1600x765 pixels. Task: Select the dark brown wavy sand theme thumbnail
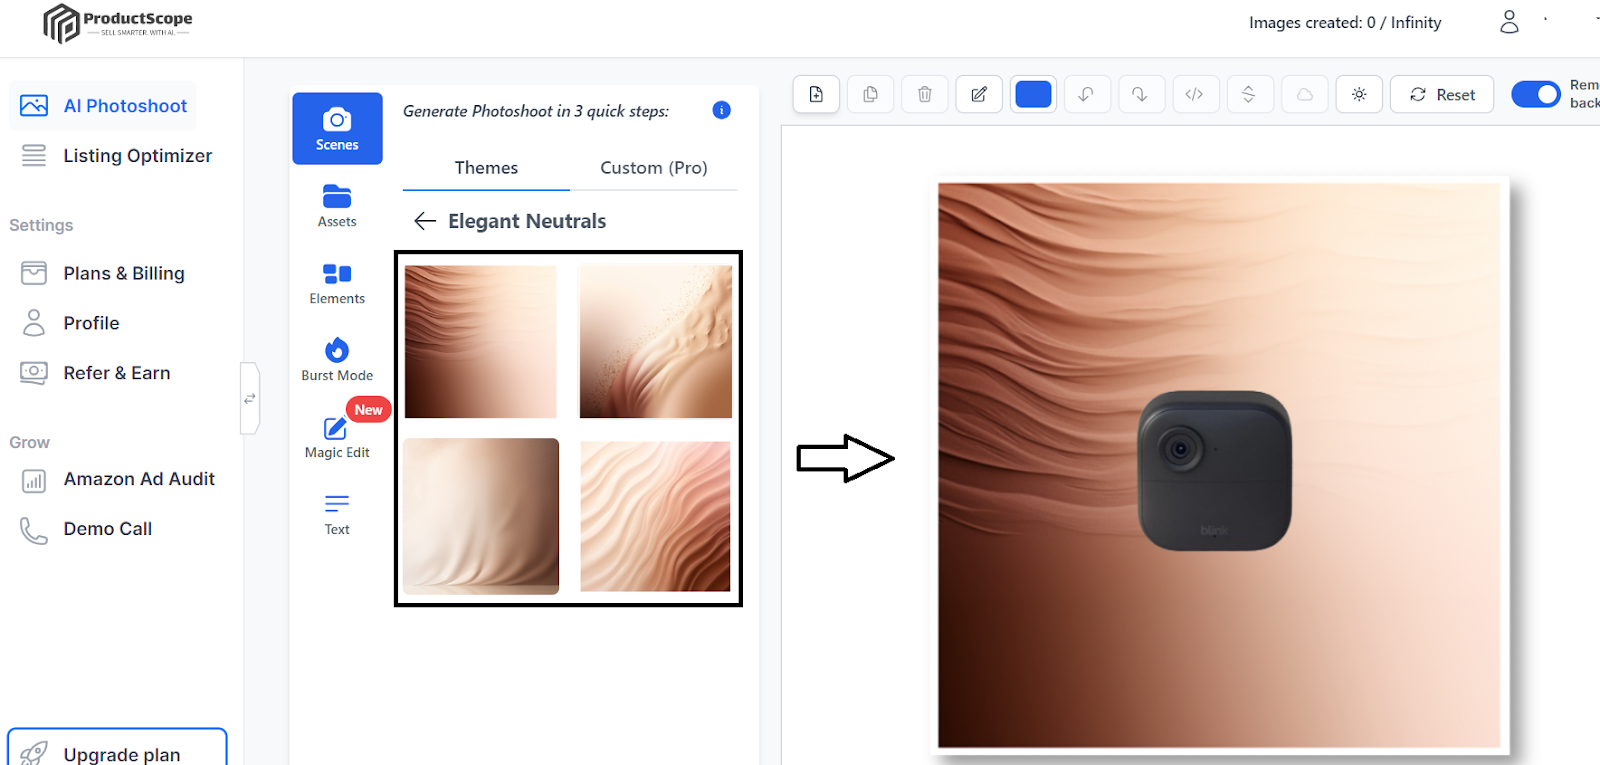click(x=481, y=341)
